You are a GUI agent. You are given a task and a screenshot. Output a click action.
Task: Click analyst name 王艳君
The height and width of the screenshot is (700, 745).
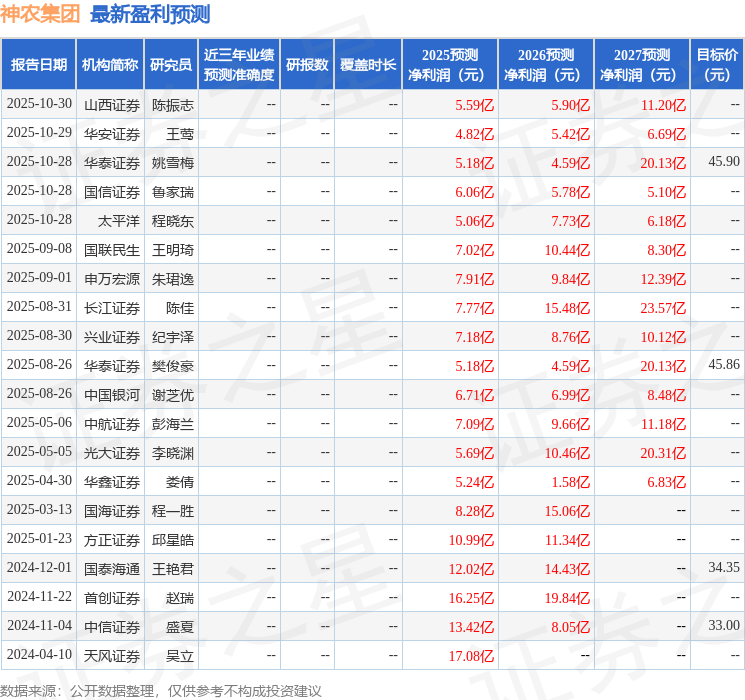coord(172,569)
